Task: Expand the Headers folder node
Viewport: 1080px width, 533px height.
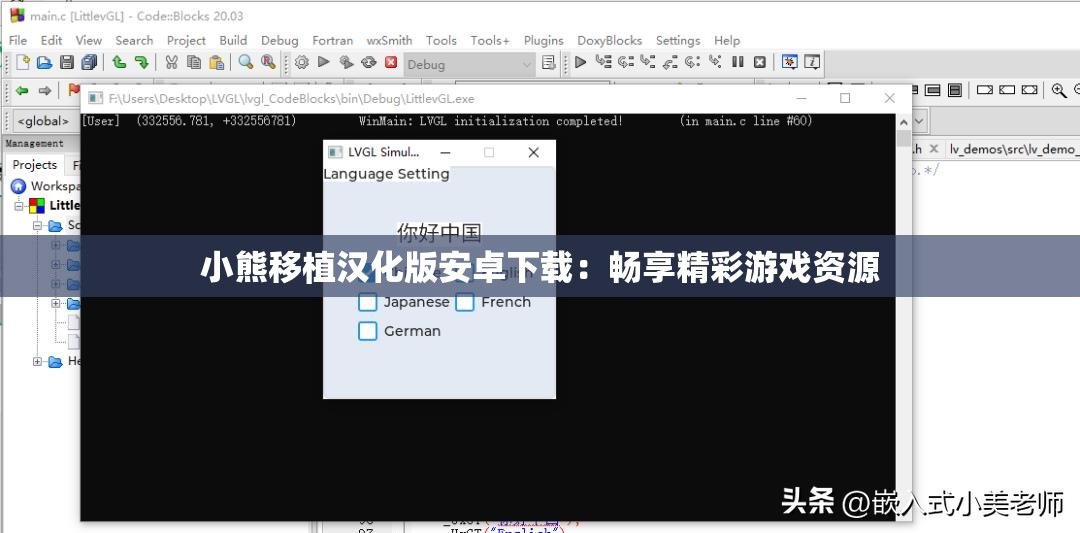Action: pos(37,361)
